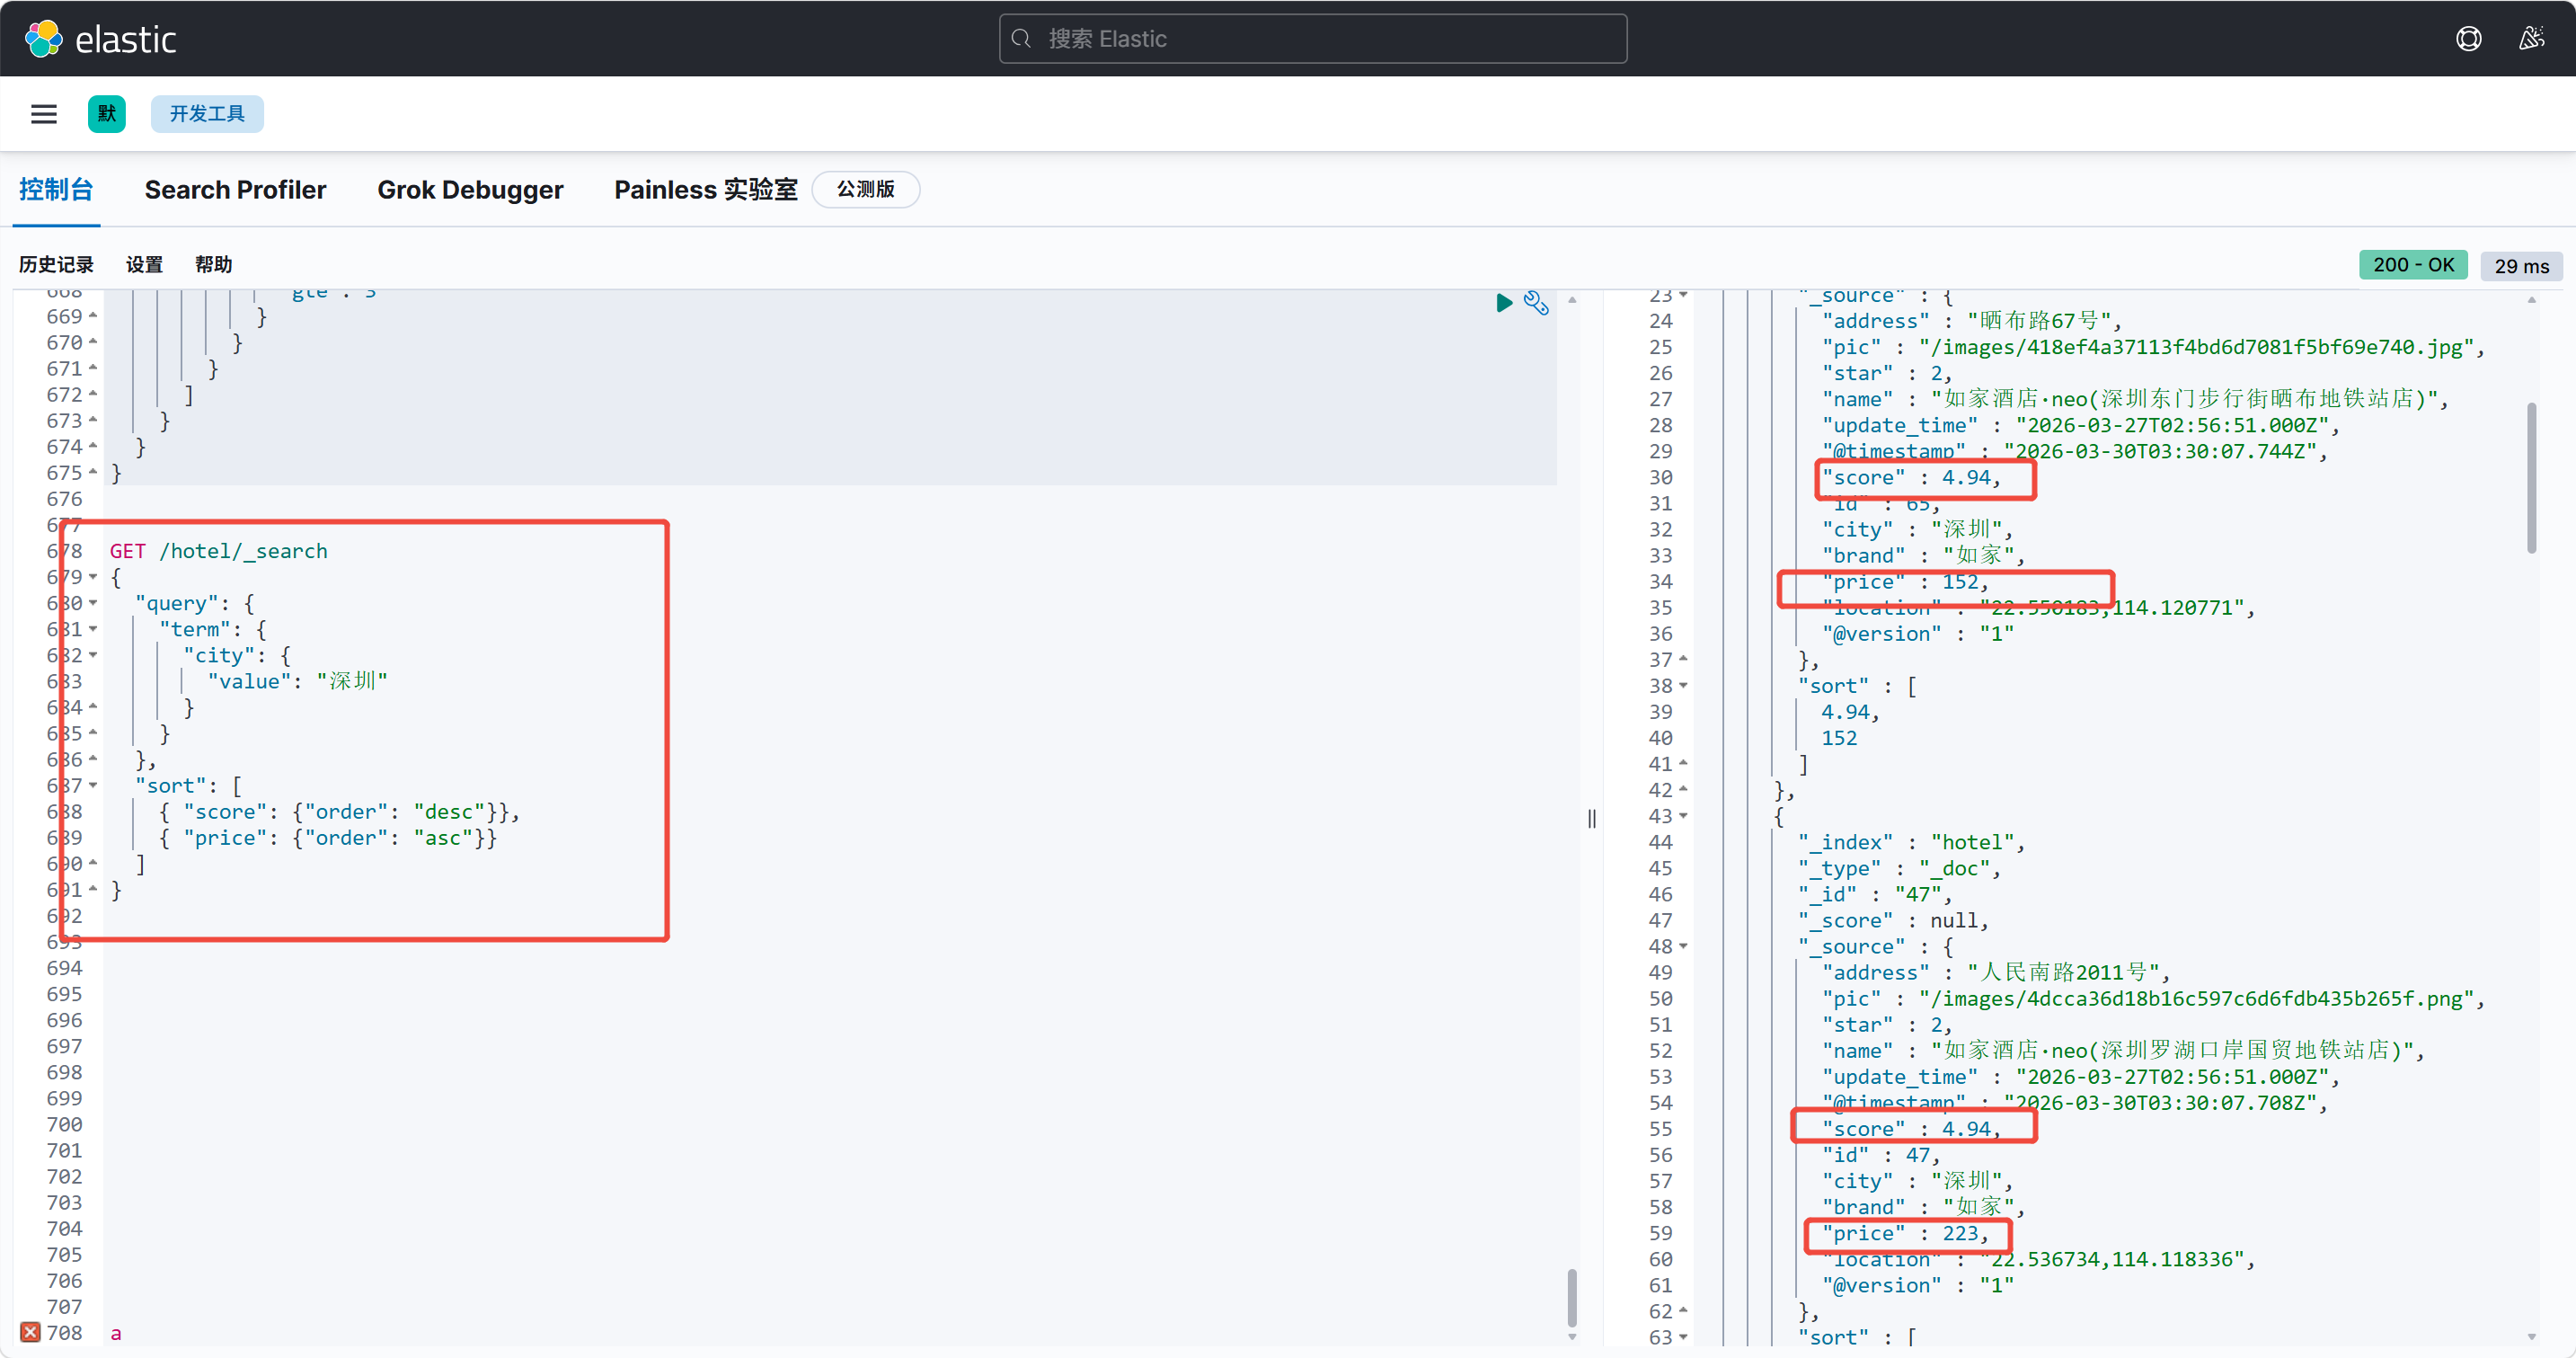2576x1358 pixels.
Task: Click the green run request play icon
Action: [1503, 303]
